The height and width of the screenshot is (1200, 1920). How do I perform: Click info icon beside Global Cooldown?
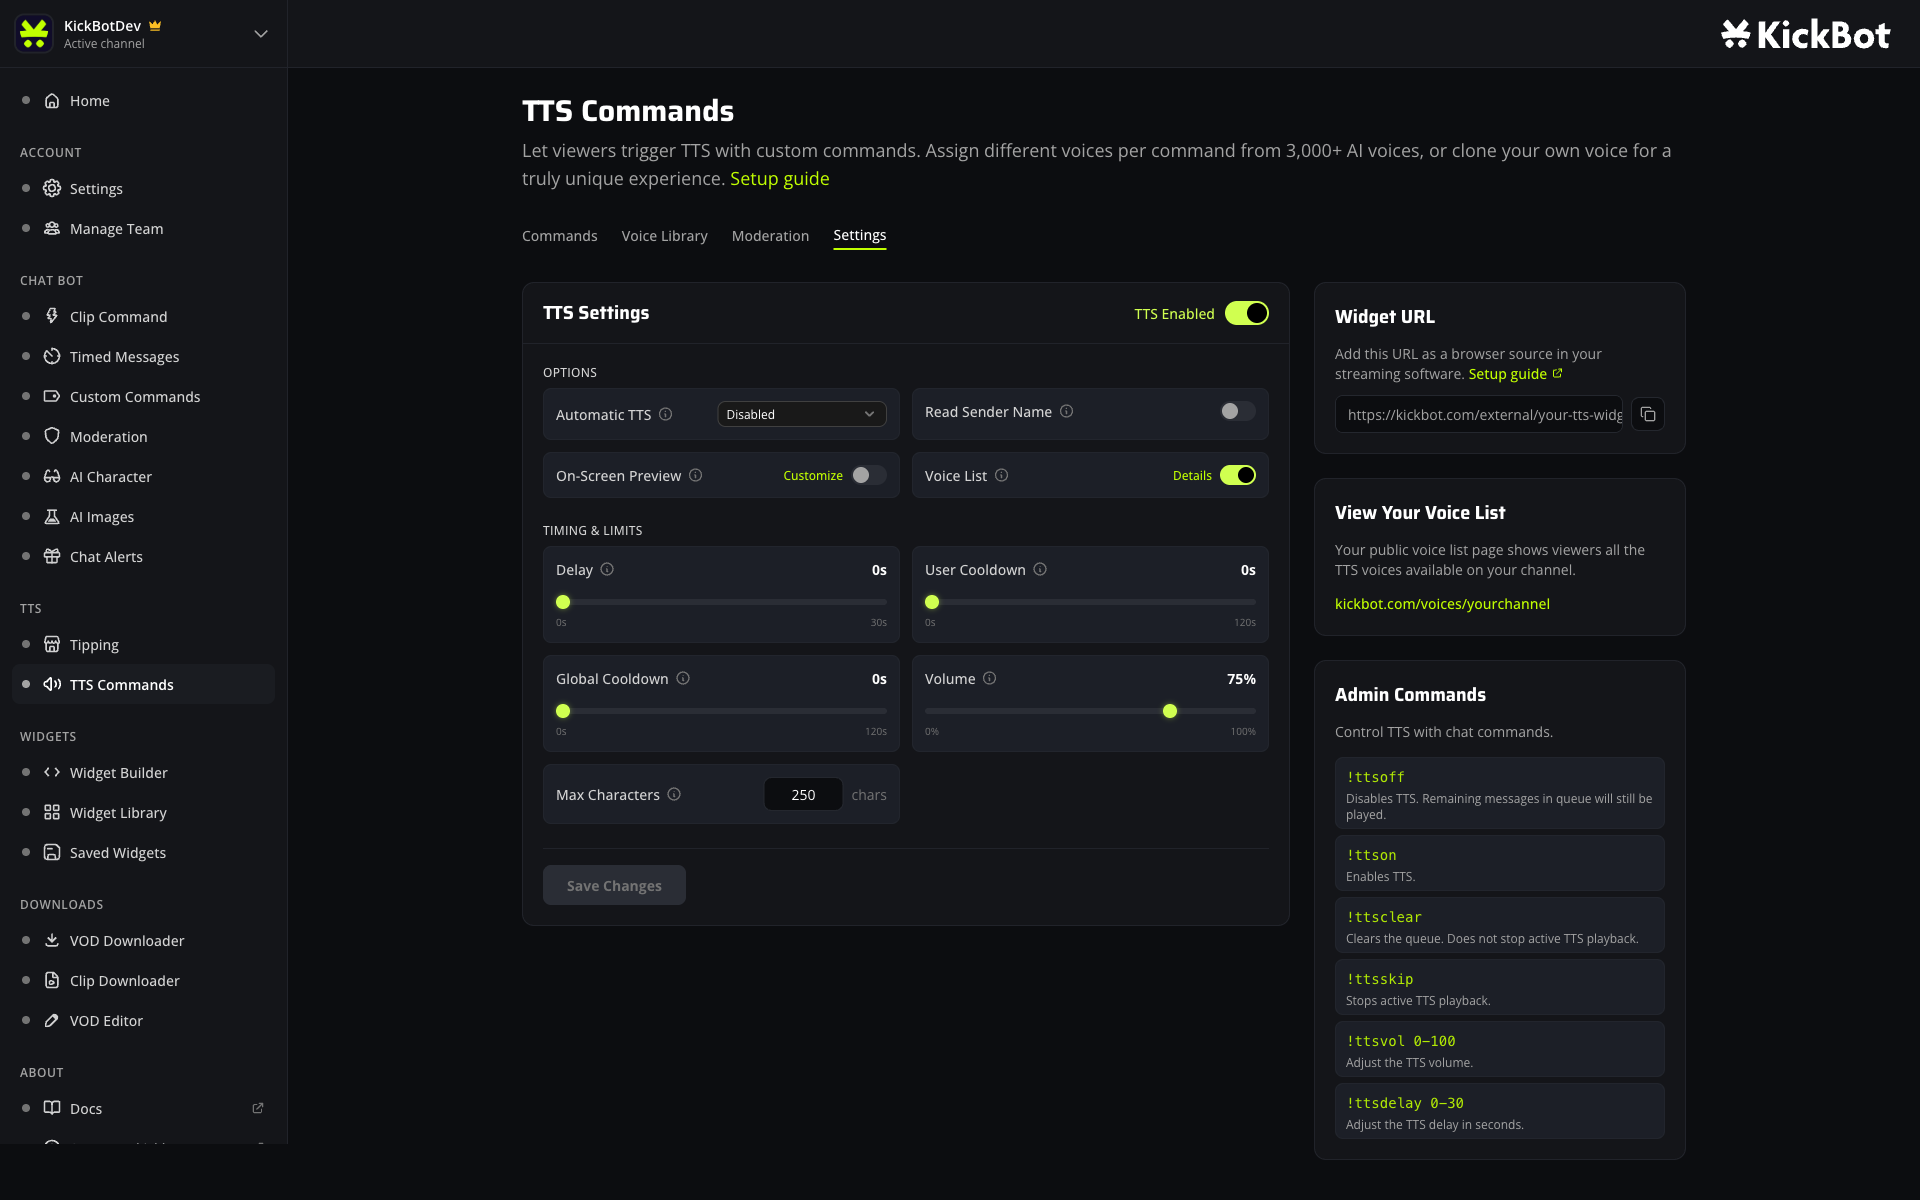[683, 678]
